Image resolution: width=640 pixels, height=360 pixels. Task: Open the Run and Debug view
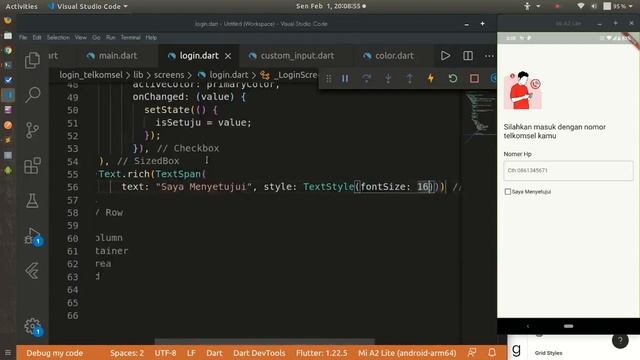(x=32, y=236)
